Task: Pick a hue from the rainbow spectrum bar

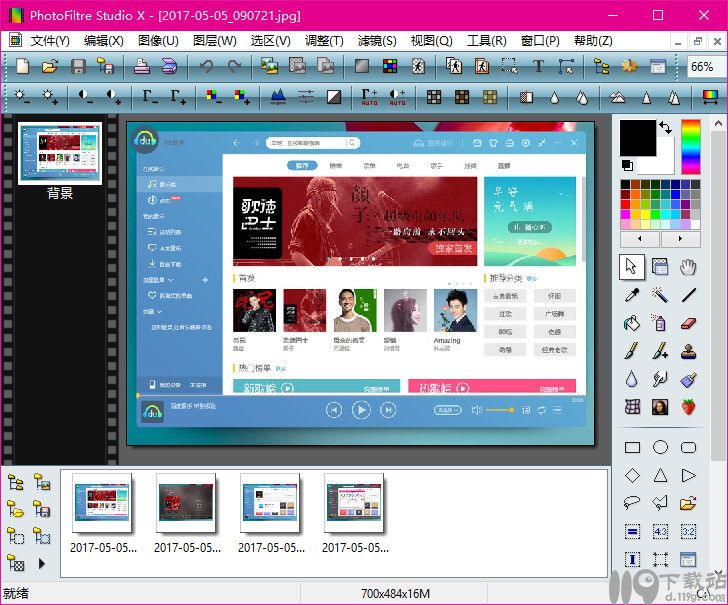Action: point(690,146)
